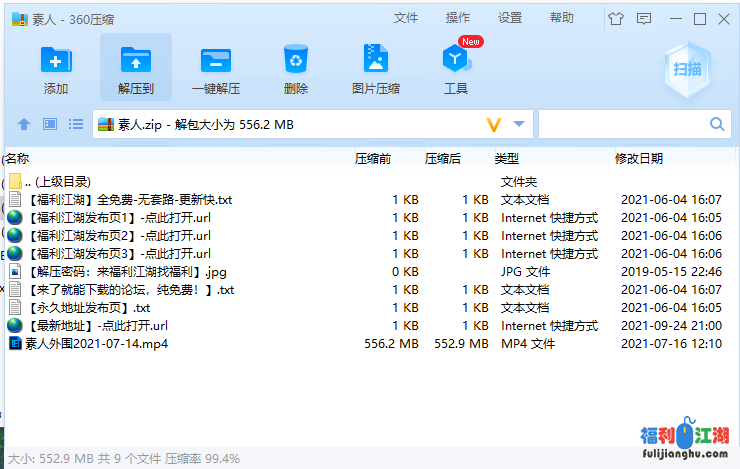Switch to thumbnail view mode
This screenshot has height=469, width=740.
(x=50, y=124)
